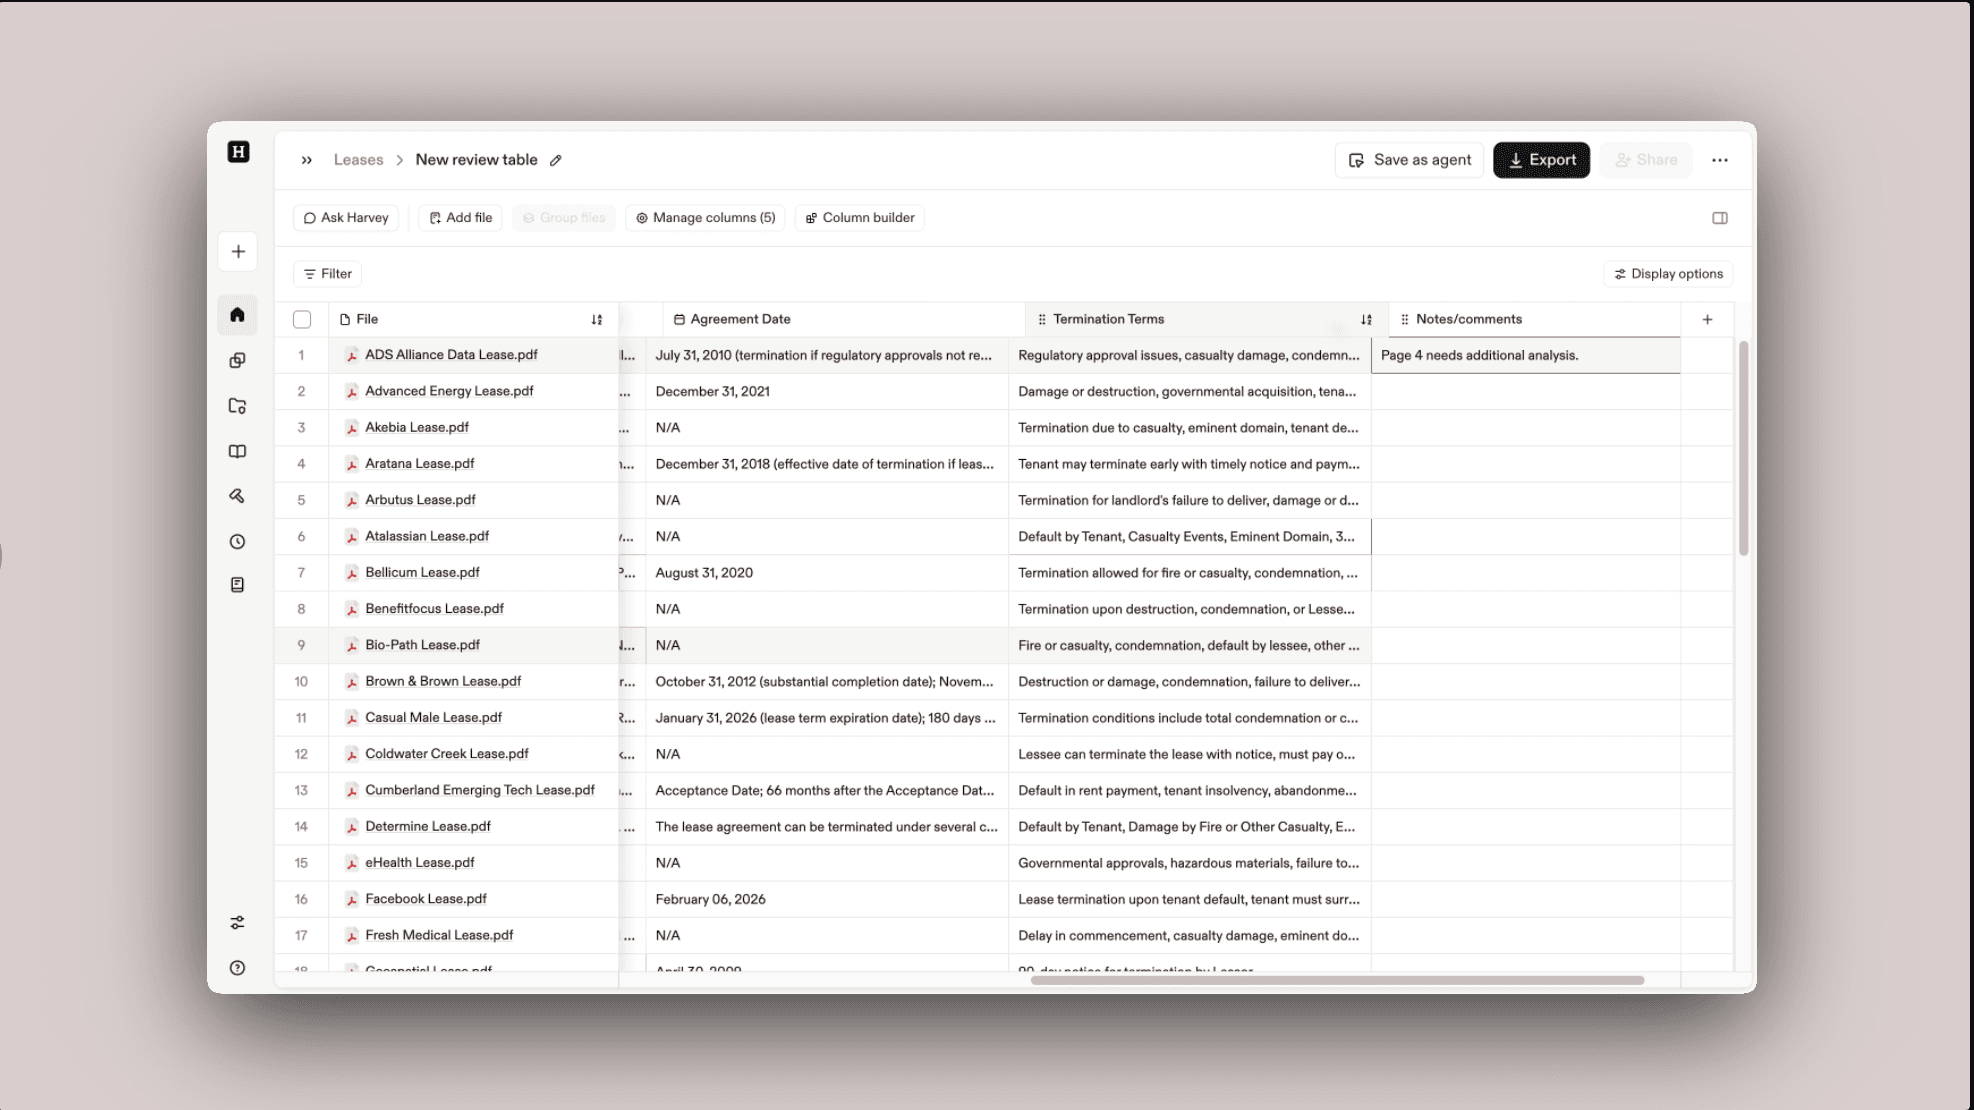Export the review table

click(x=1541, y=160)
